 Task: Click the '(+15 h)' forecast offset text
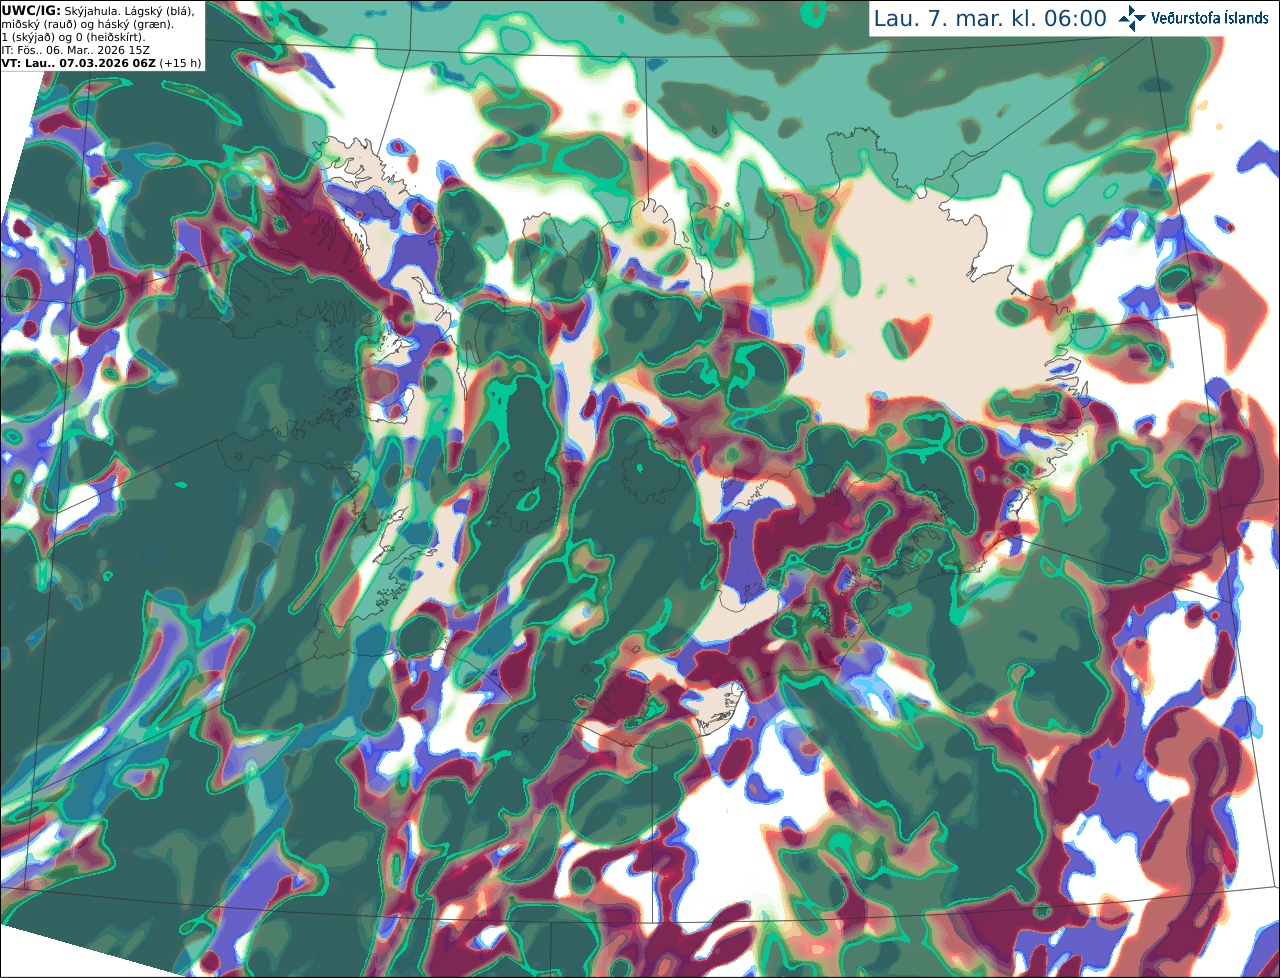pyautogui.click(x=180, y=63)
